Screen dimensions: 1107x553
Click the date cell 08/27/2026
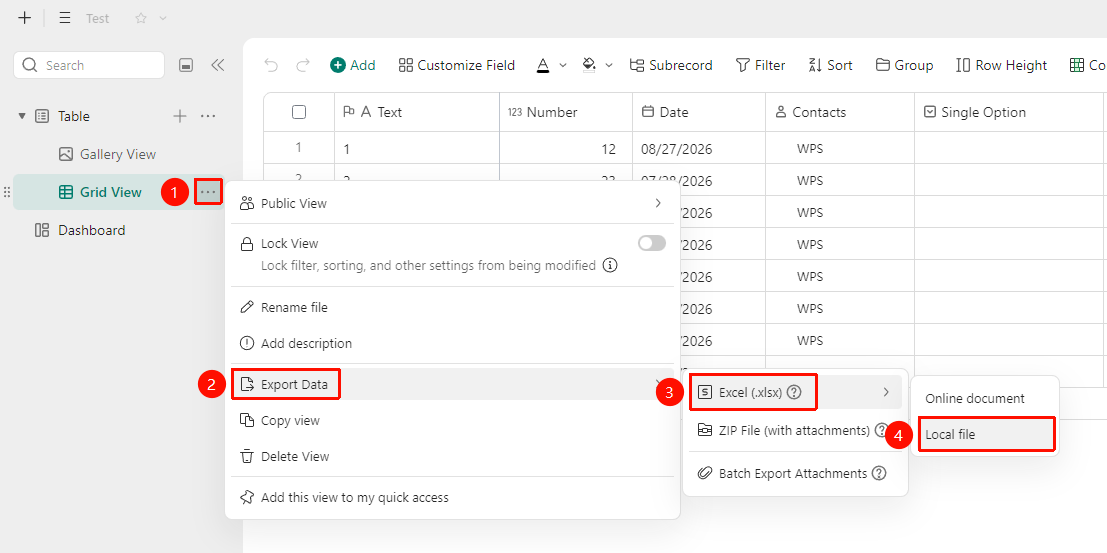(699, 148)
